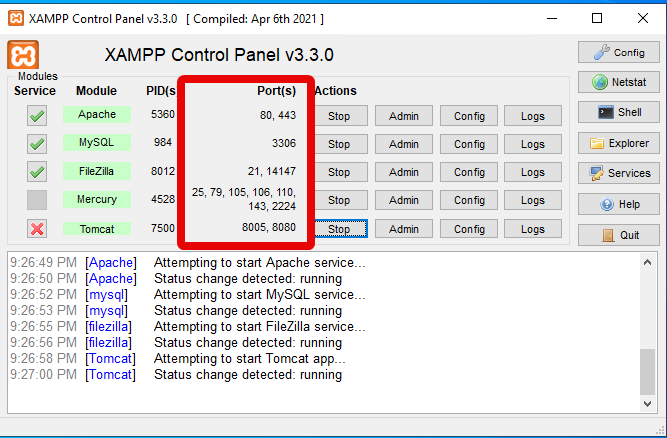667x438 pixels.
Task: Open FileZilla Admin
Action: click(404, 172)
